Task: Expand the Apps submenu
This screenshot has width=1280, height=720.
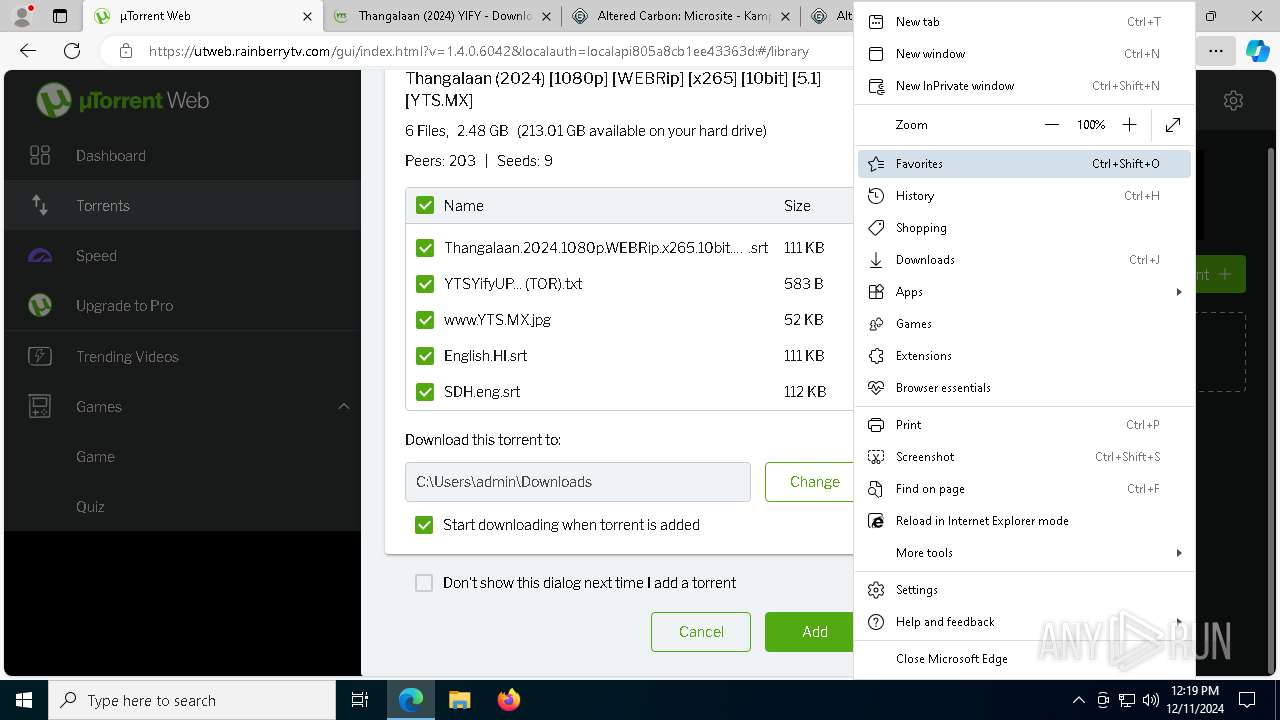Action: tap(1179, 291)
